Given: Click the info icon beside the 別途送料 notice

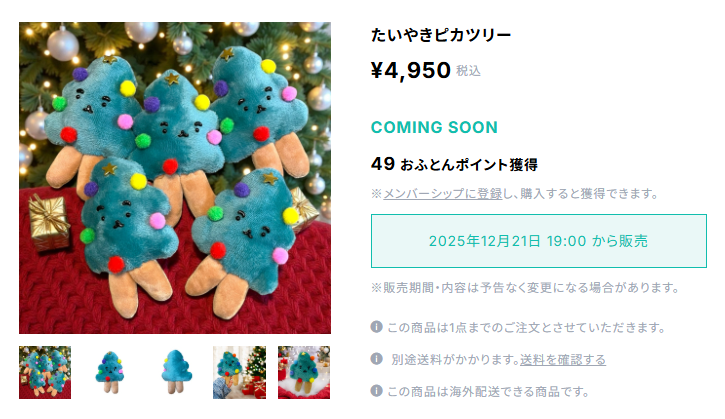Looking at the screenshot, I should pos(376,359).
